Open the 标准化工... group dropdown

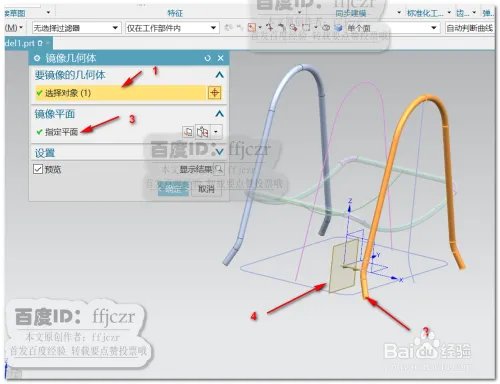[449, 13]
